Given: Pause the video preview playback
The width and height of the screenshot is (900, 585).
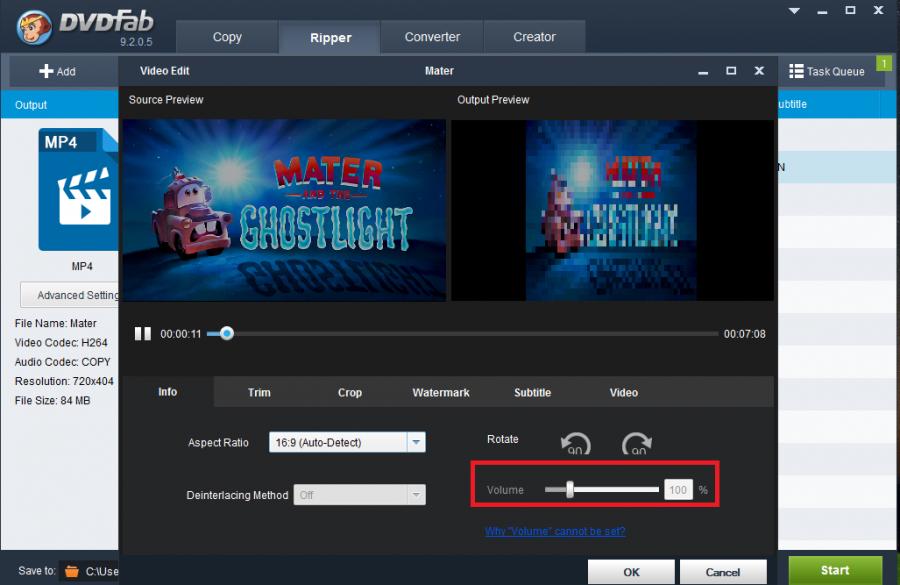Looking at the screenshot, I should pos(142,334).
